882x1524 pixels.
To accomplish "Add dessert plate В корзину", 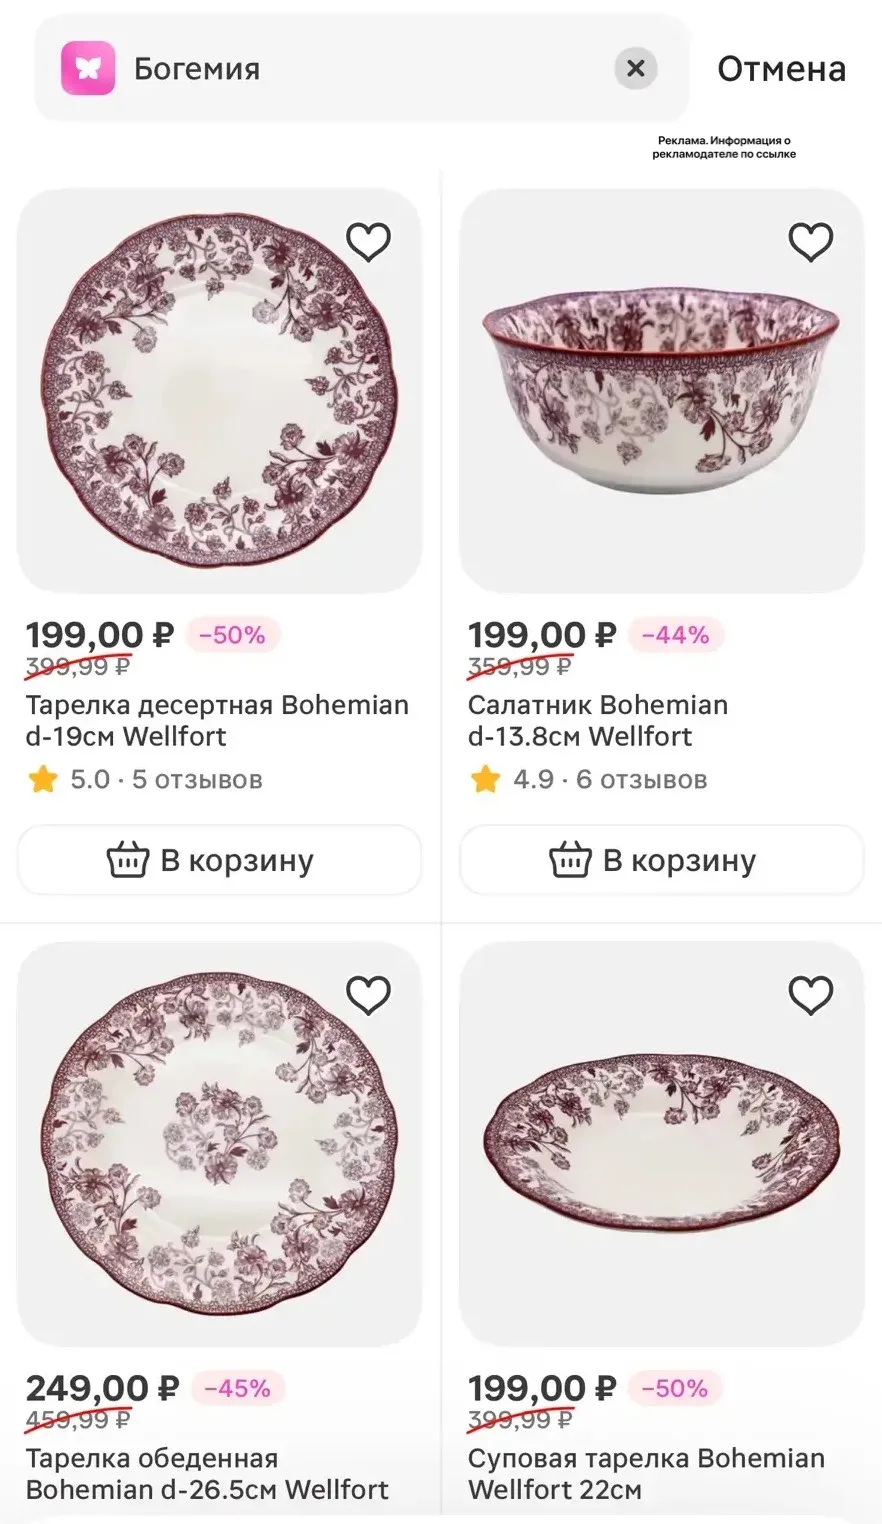I will pos(220,860).
